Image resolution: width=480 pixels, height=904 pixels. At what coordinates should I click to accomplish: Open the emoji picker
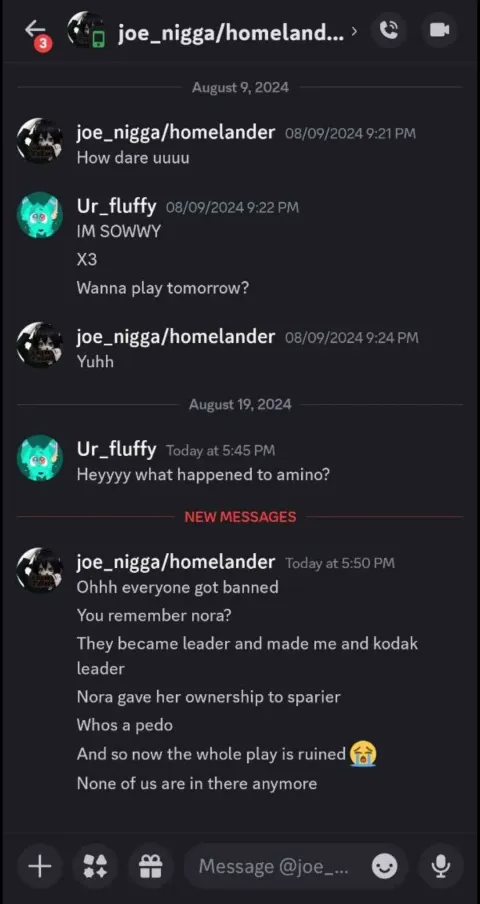point(384,866)
